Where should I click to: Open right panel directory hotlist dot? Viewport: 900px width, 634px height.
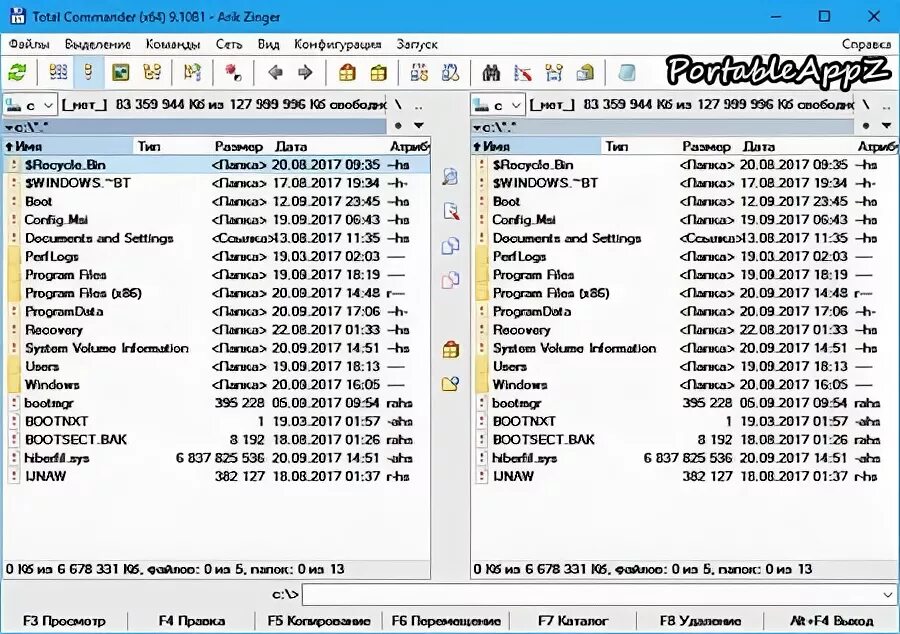[x=866, y=125]
